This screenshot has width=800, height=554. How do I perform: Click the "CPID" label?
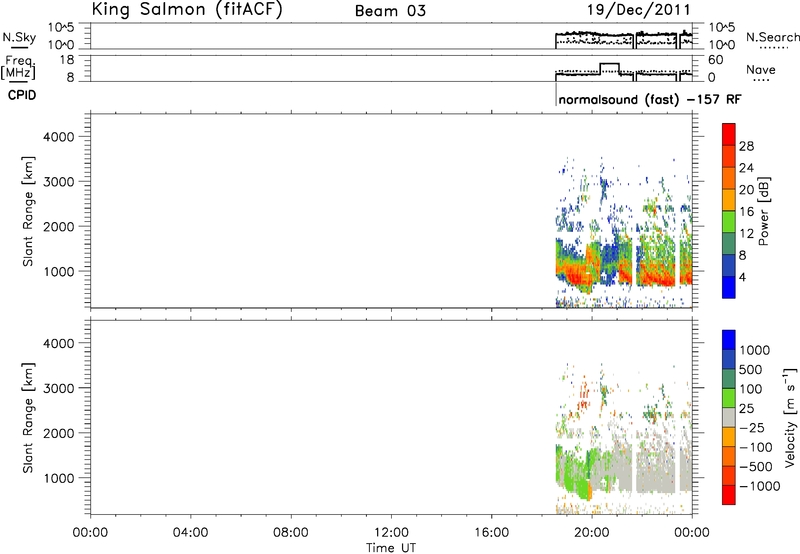[22, 95]
